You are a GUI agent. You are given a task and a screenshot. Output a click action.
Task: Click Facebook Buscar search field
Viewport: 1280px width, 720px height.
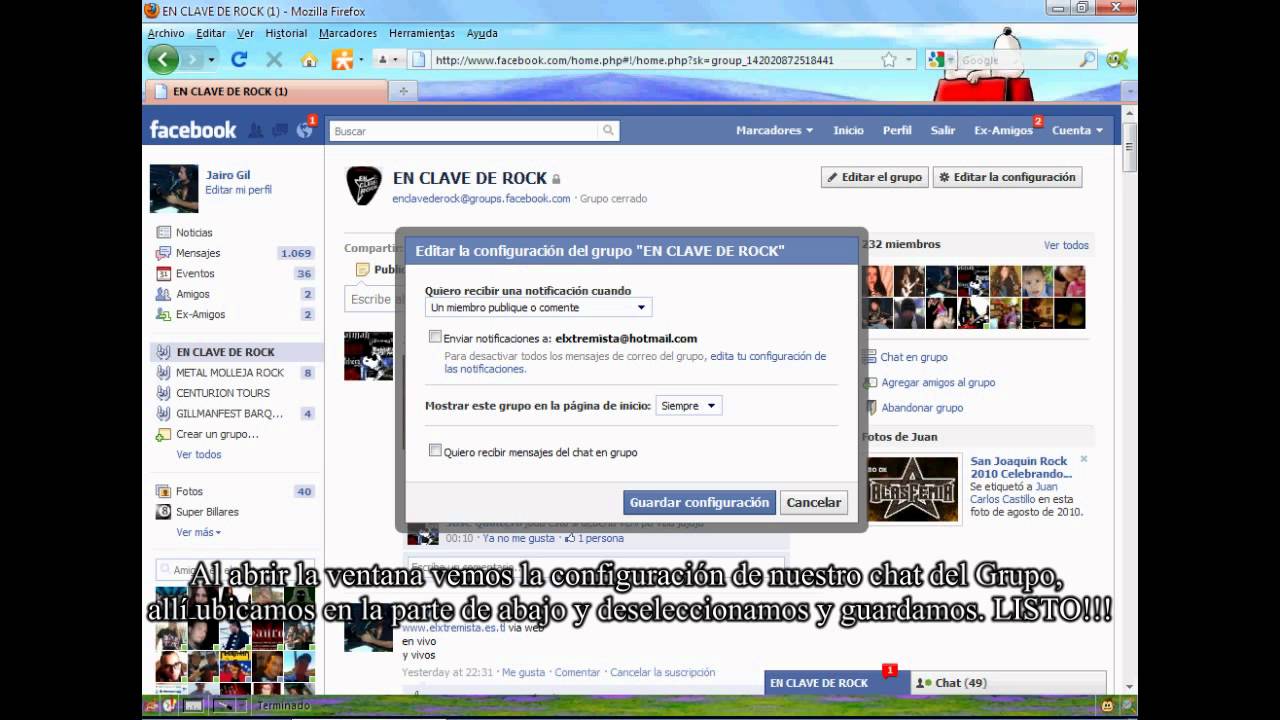coord(463,131)
